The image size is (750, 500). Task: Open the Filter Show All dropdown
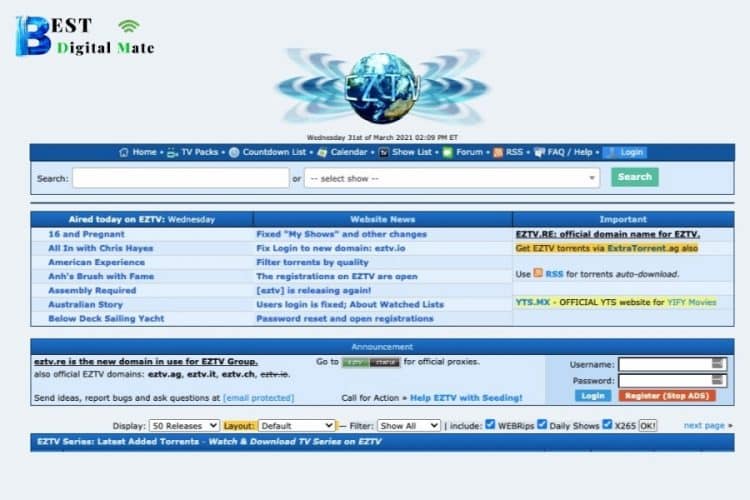pos(408,425)
